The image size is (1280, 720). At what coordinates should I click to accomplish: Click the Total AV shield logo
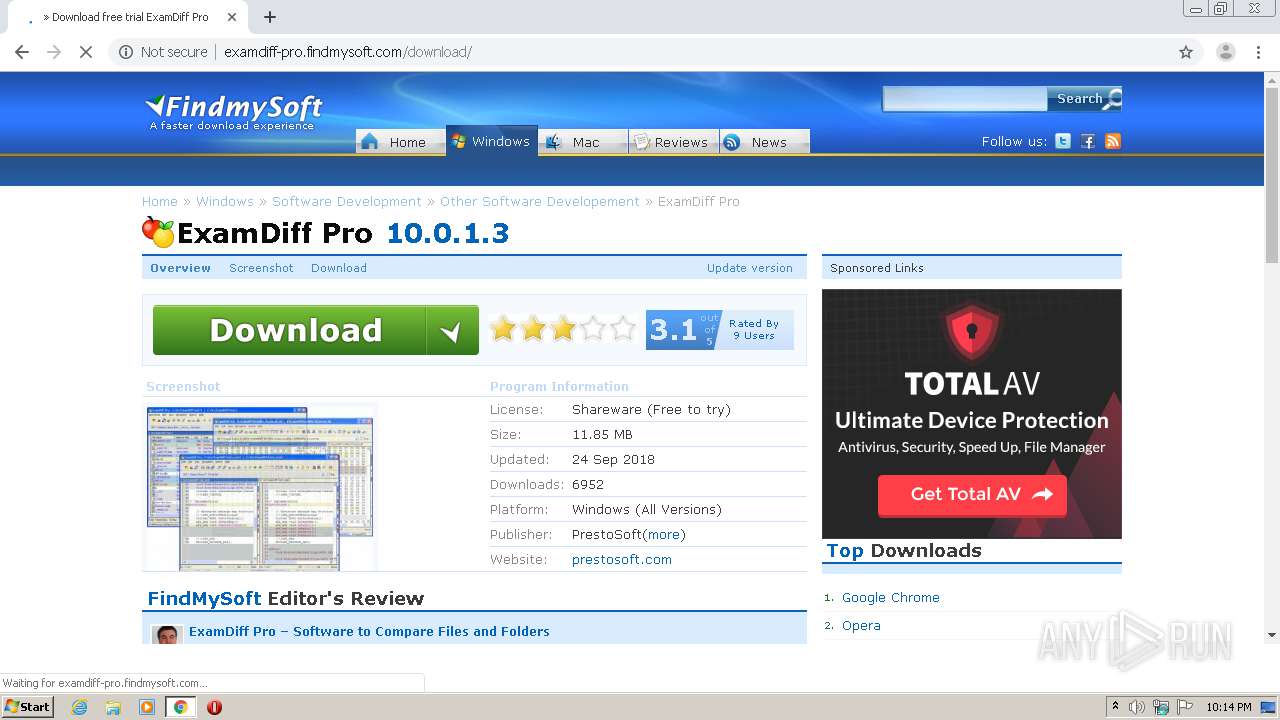pyautogui.click(x=972, y=334)
